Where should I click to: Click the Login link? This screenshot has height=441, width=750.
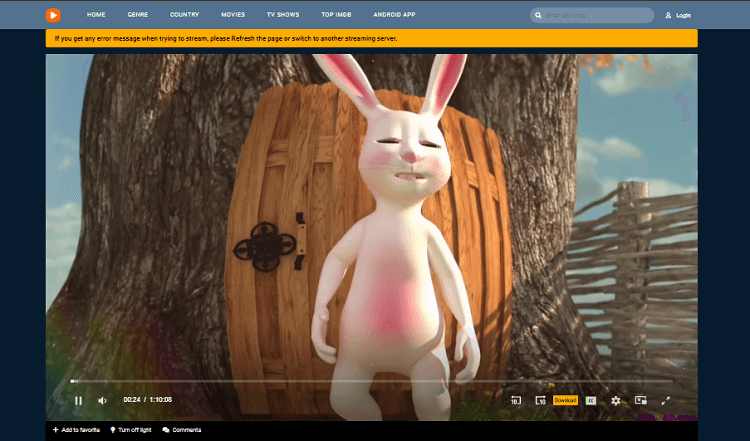click(678, 15)
